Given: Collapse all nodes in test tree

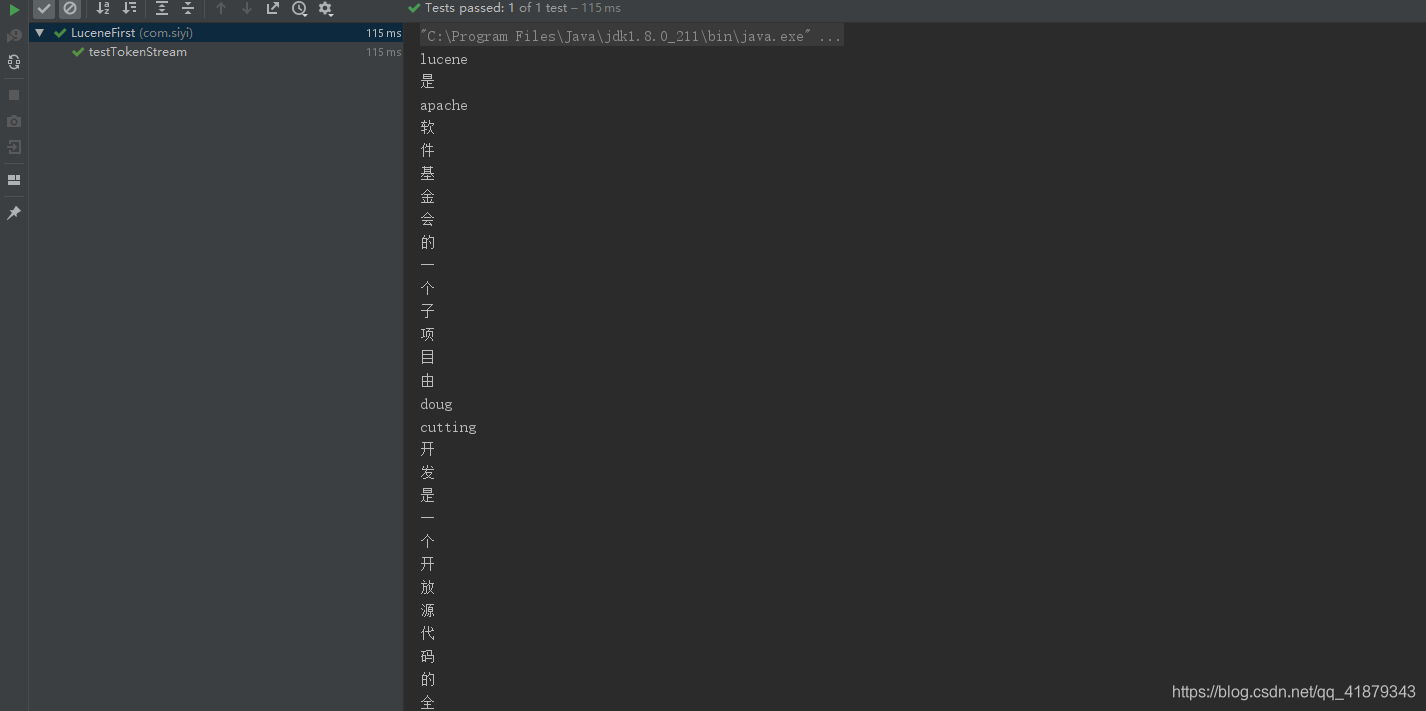Looking at the screenshot, I should [188, 9].
